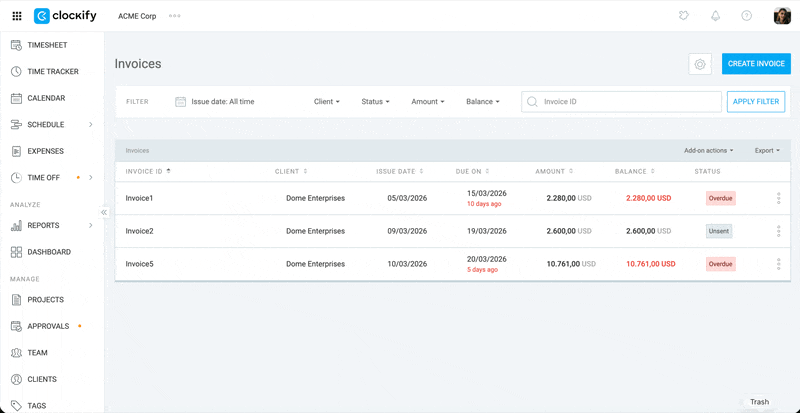Open invoice settings gear icon
This screenshot has height=413, width=800.
(700, 64)
